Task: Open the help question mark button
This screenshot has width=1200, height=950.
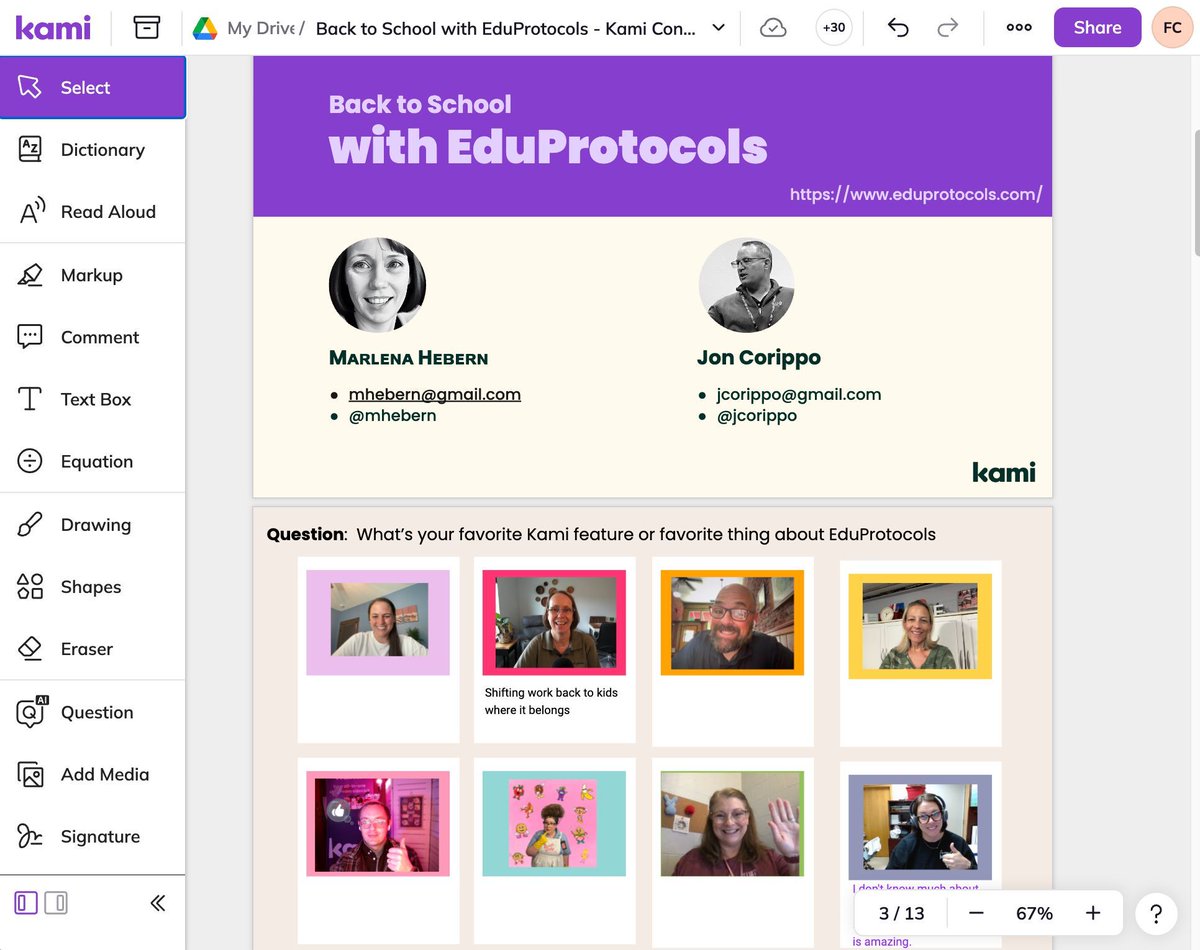Action: (x=1156, y=913)
